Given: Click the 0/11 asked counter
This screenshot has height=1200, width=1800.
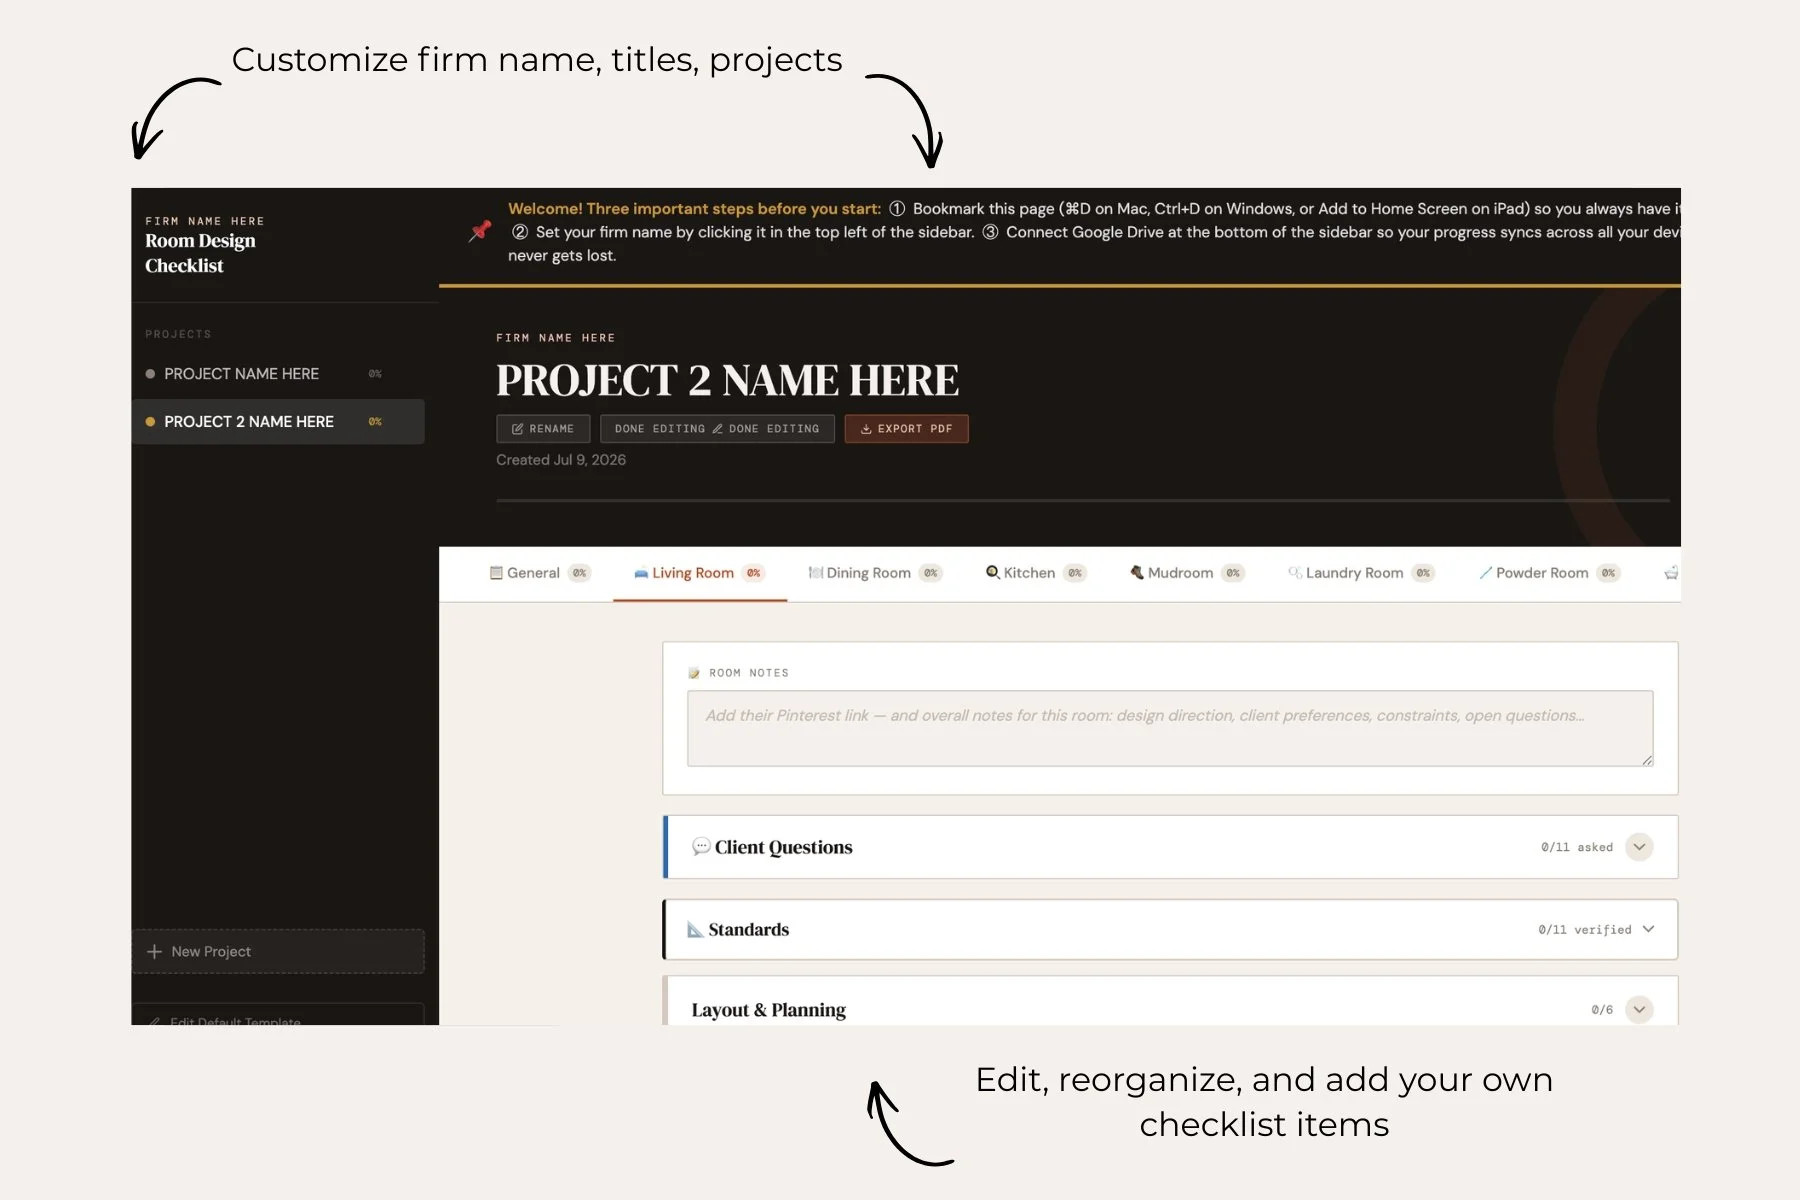Looking at the screenshot, I should click(x=1577, y=847).
